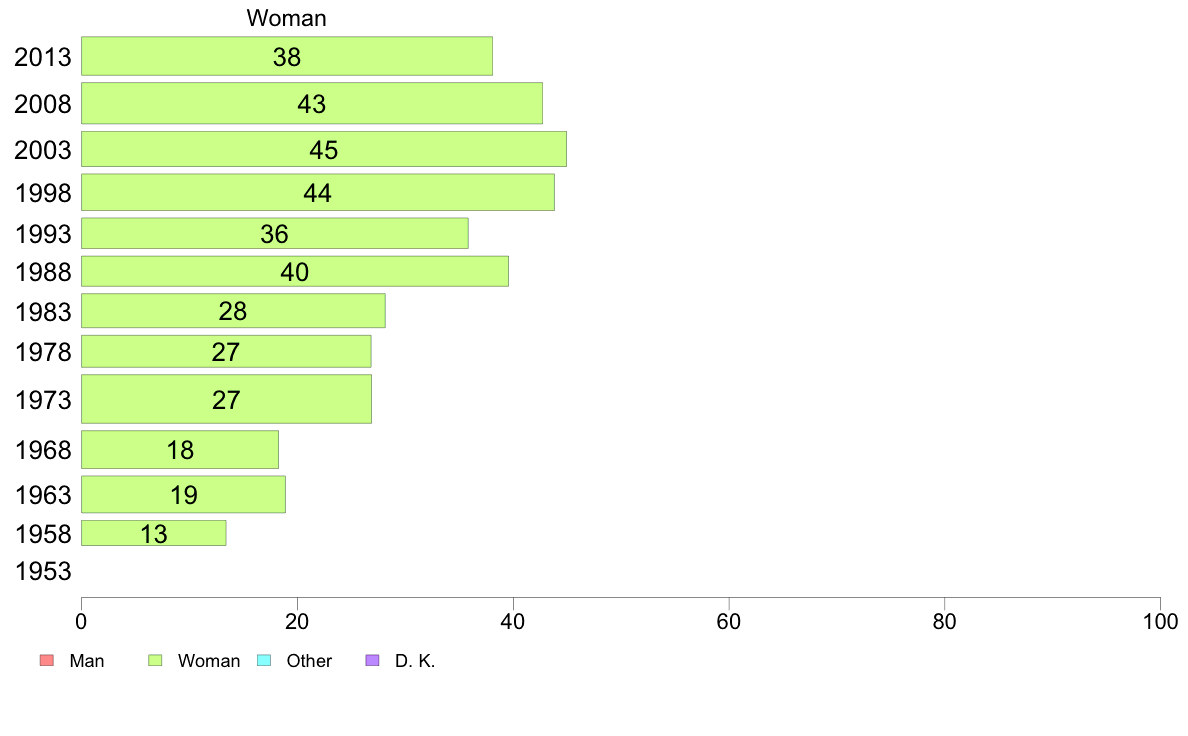Click the 1953 year axis label

coord(43,571)
